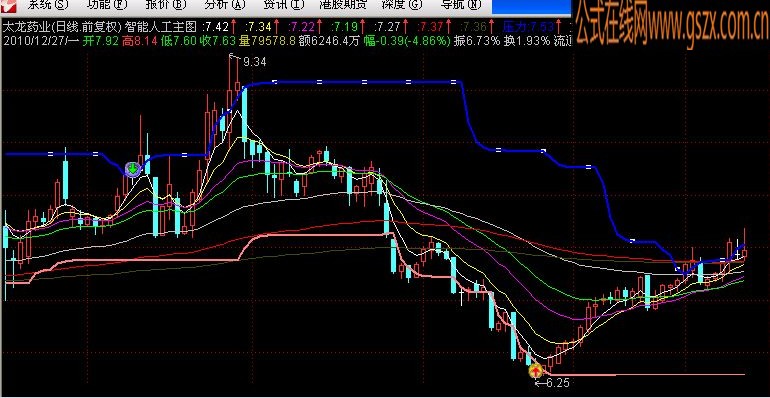Open the 功能(F) menu
770x398 pixels.
(106, 5)
